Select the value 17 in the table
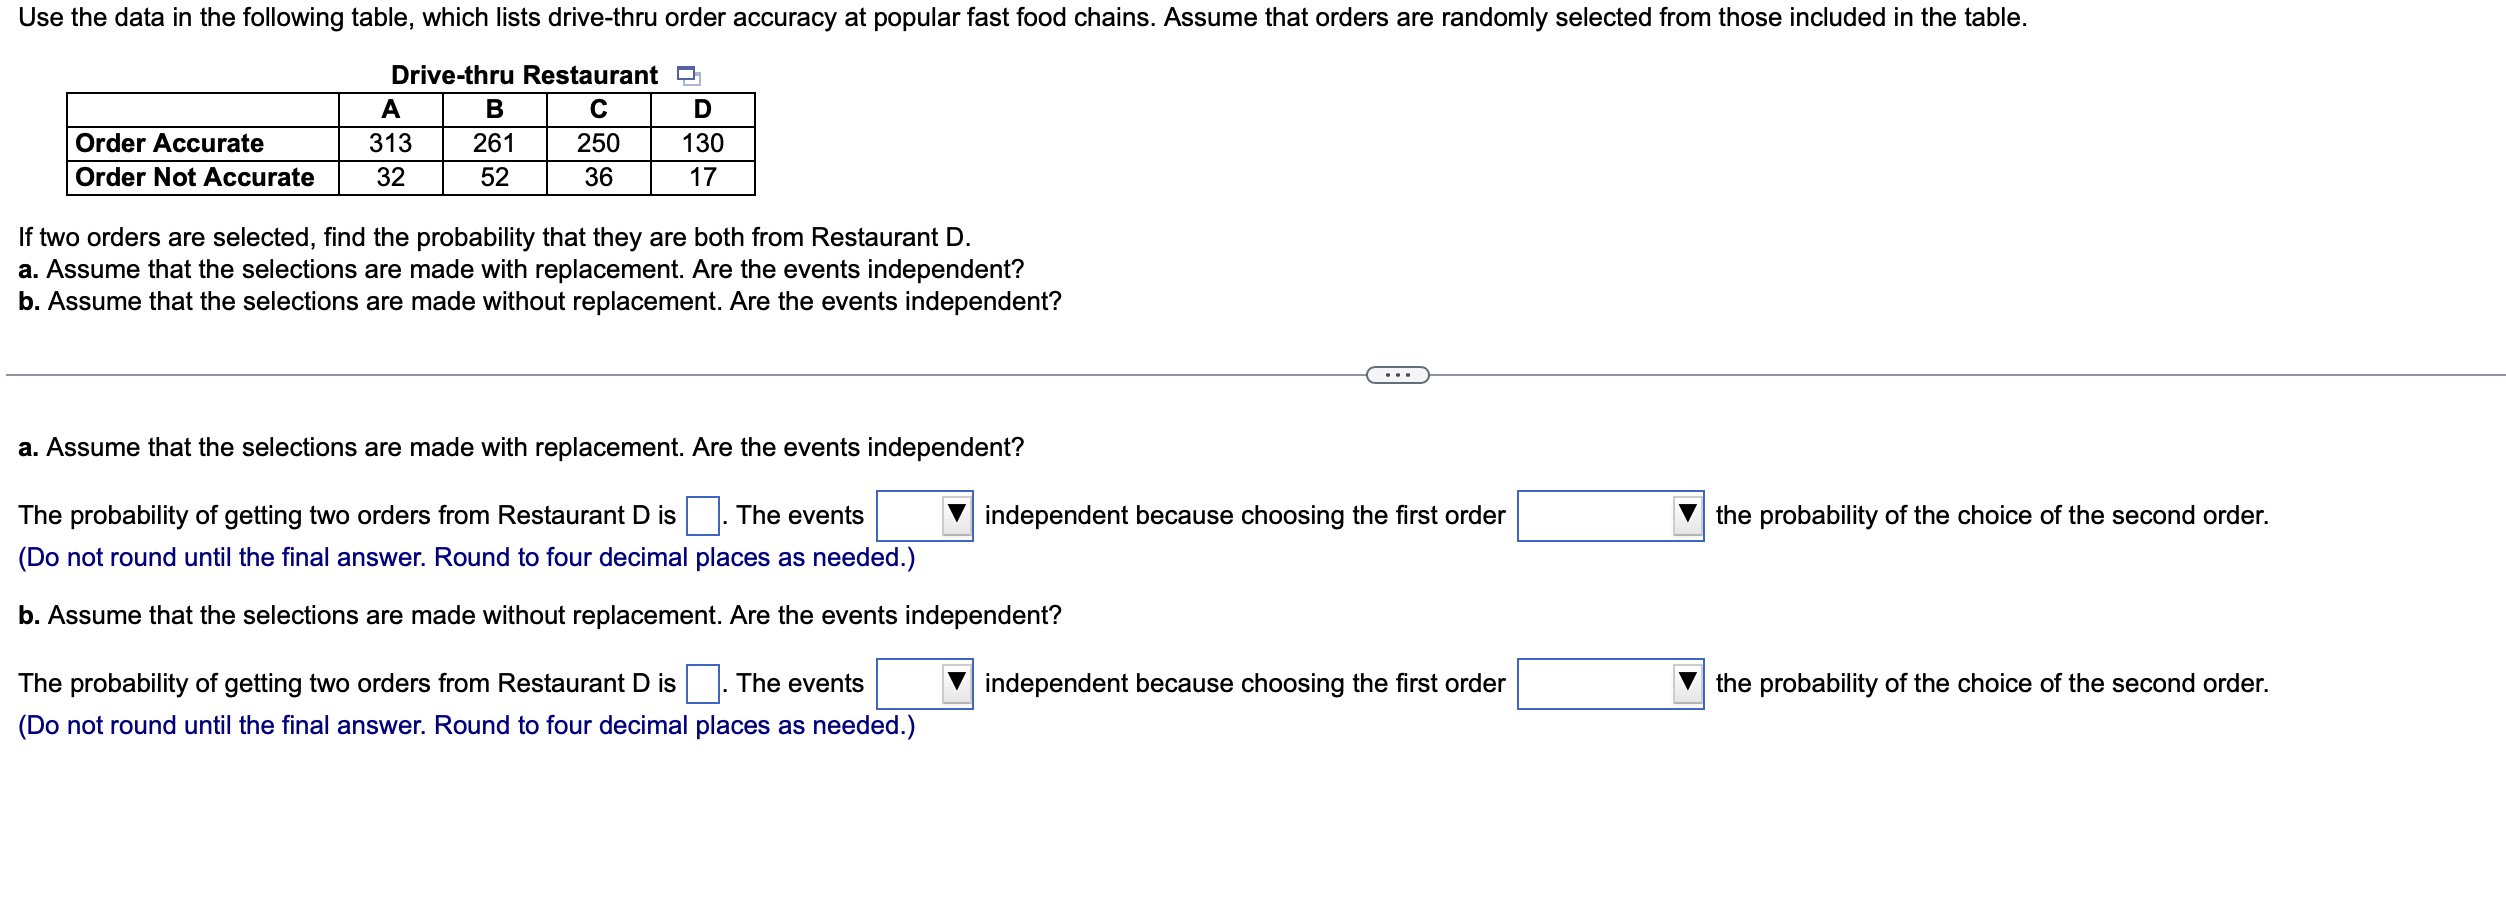 tap(702, 178)
